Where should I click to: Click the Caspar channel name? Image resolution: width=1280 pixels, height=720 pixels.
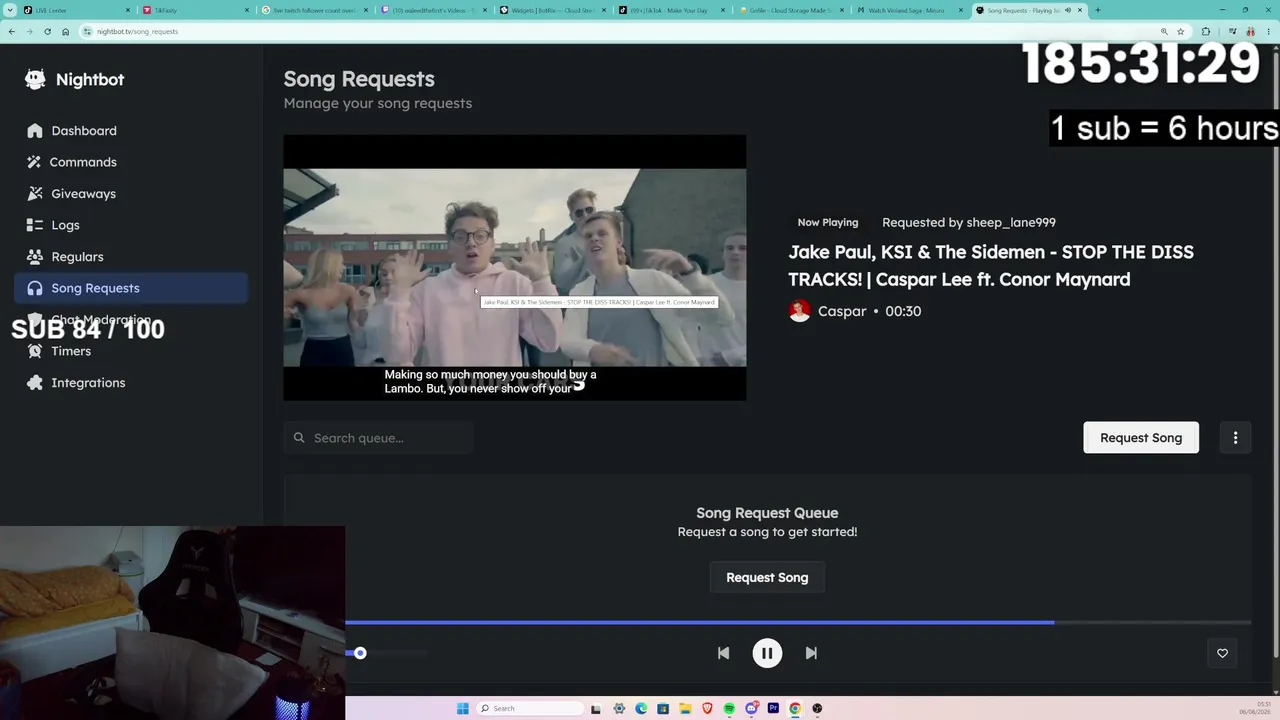842,311
